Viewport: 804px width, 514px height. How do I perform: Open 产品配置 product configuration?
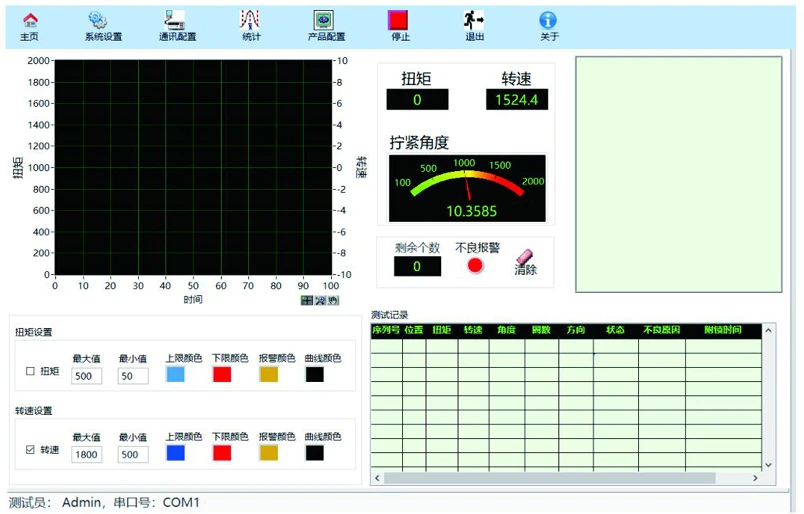(324, 21)
